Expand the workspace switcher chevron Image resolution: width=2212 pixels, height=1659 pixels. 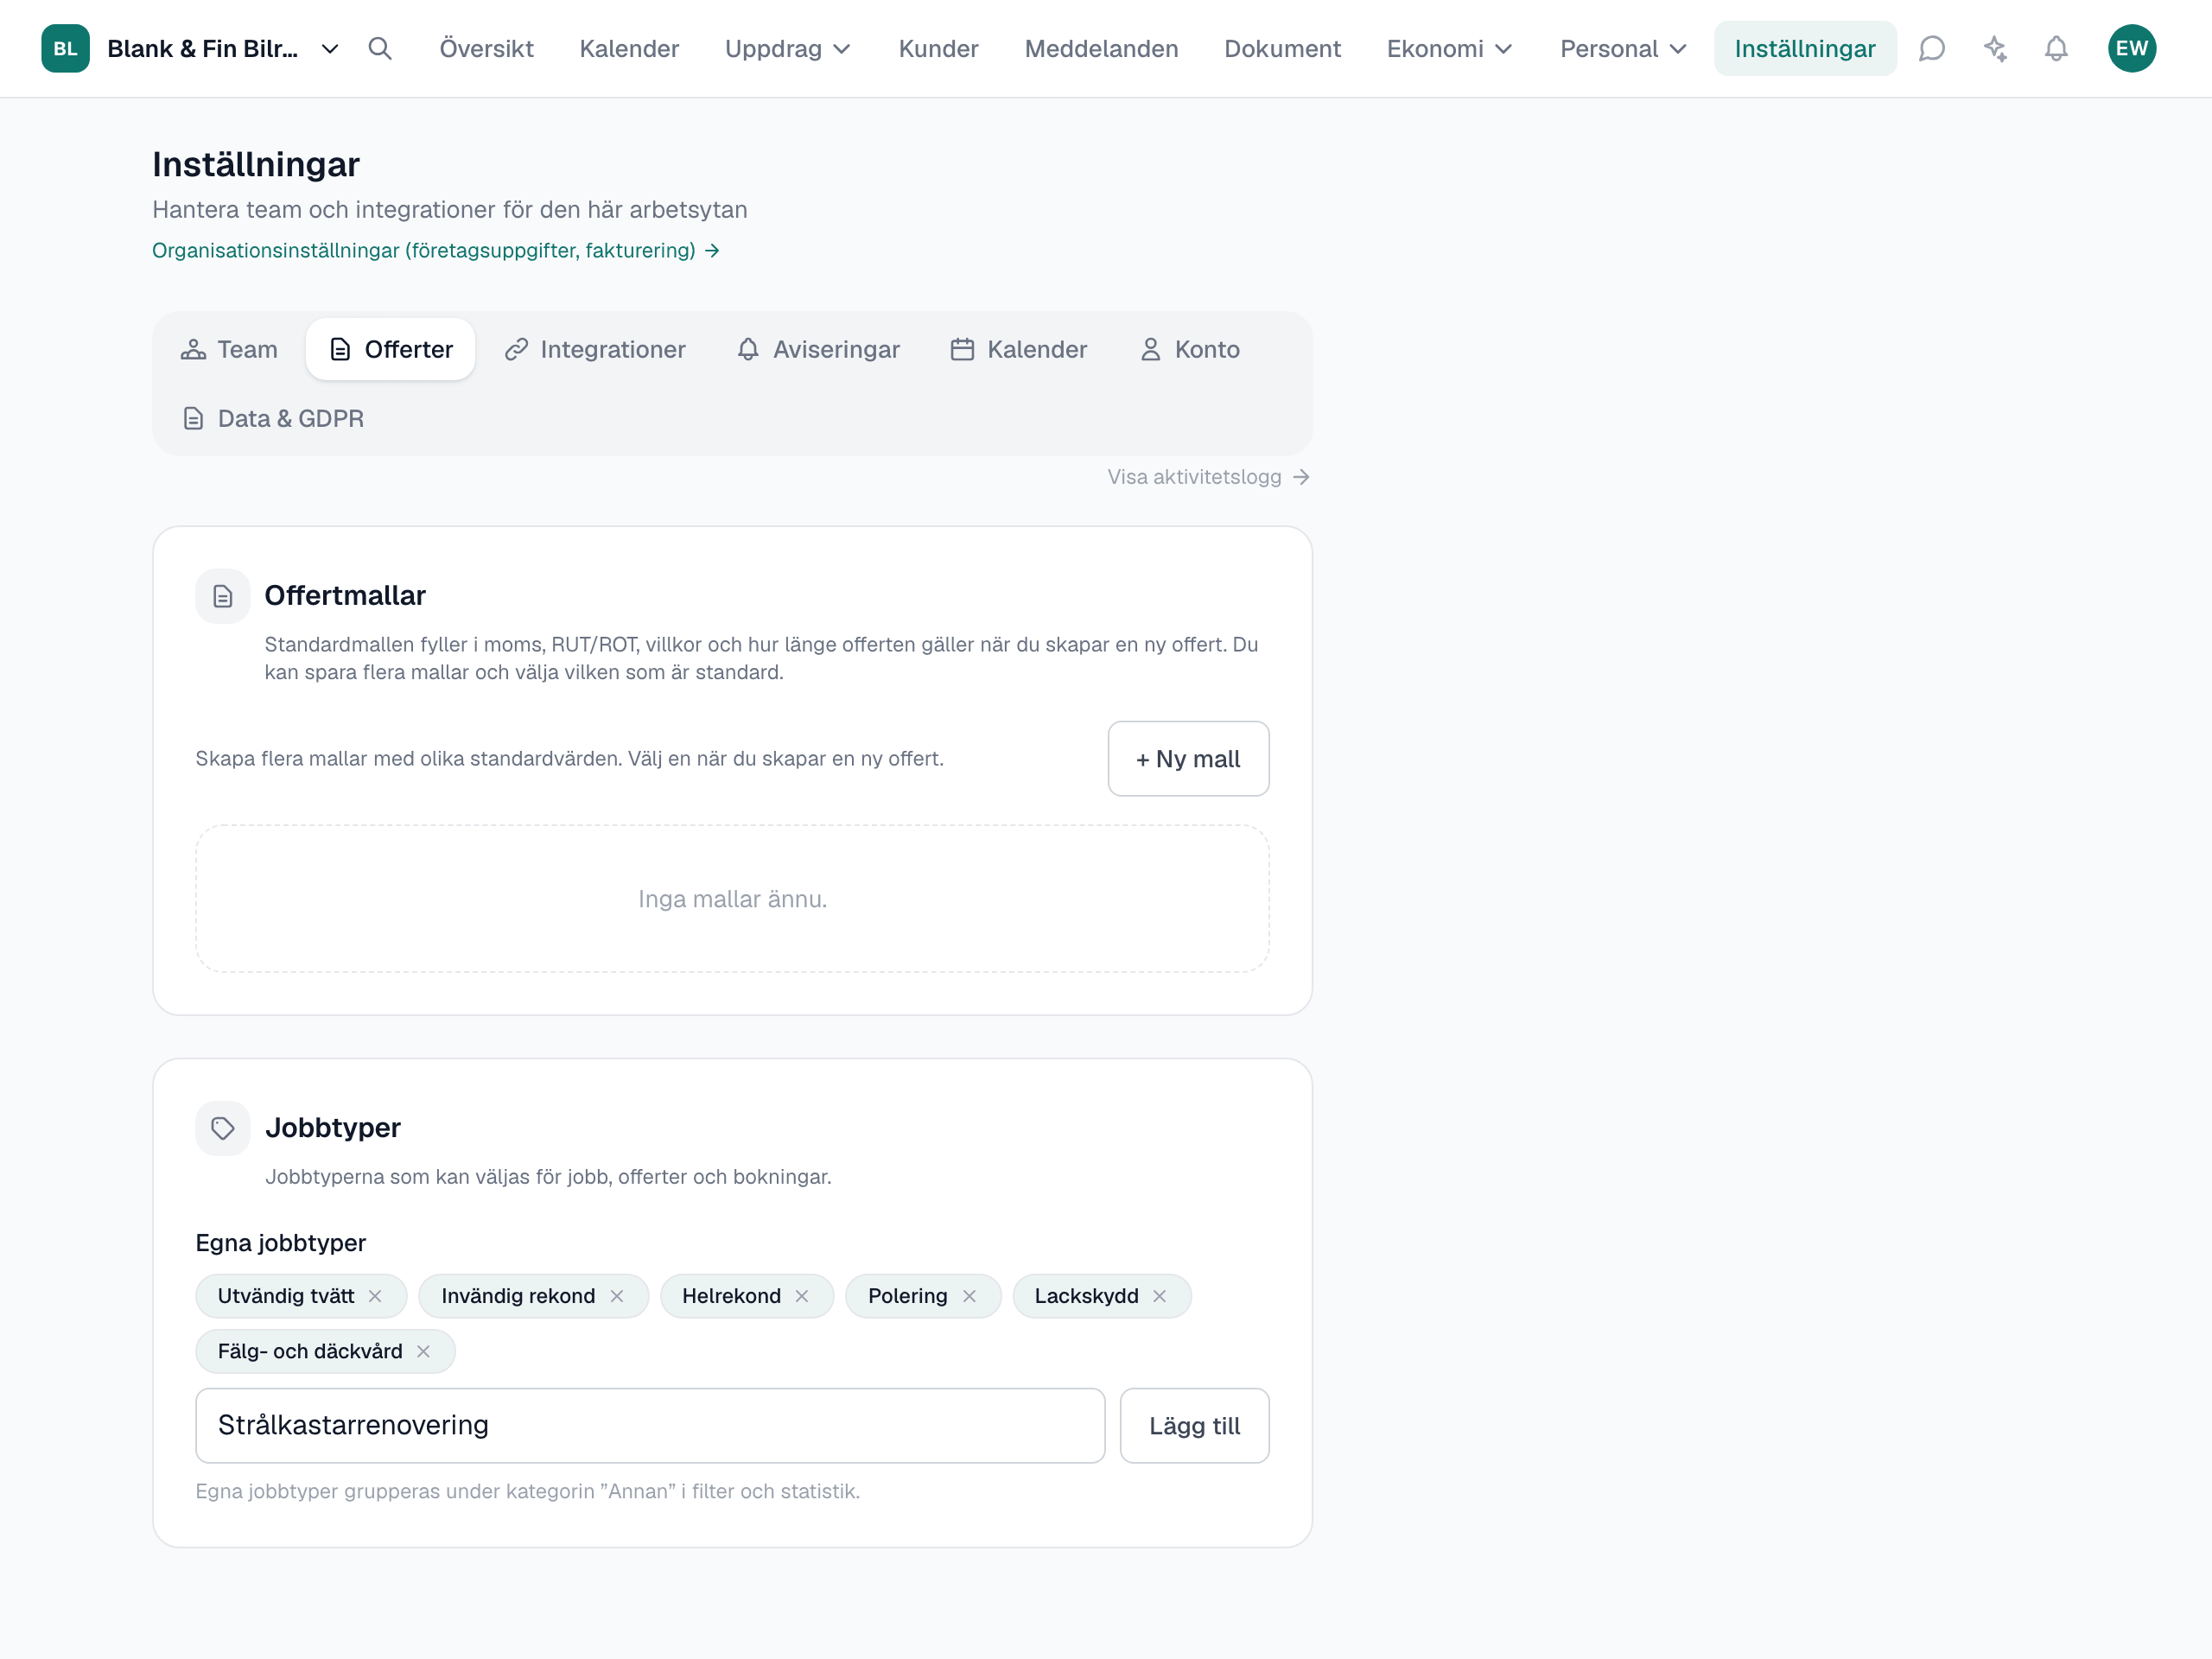point(329,48)
